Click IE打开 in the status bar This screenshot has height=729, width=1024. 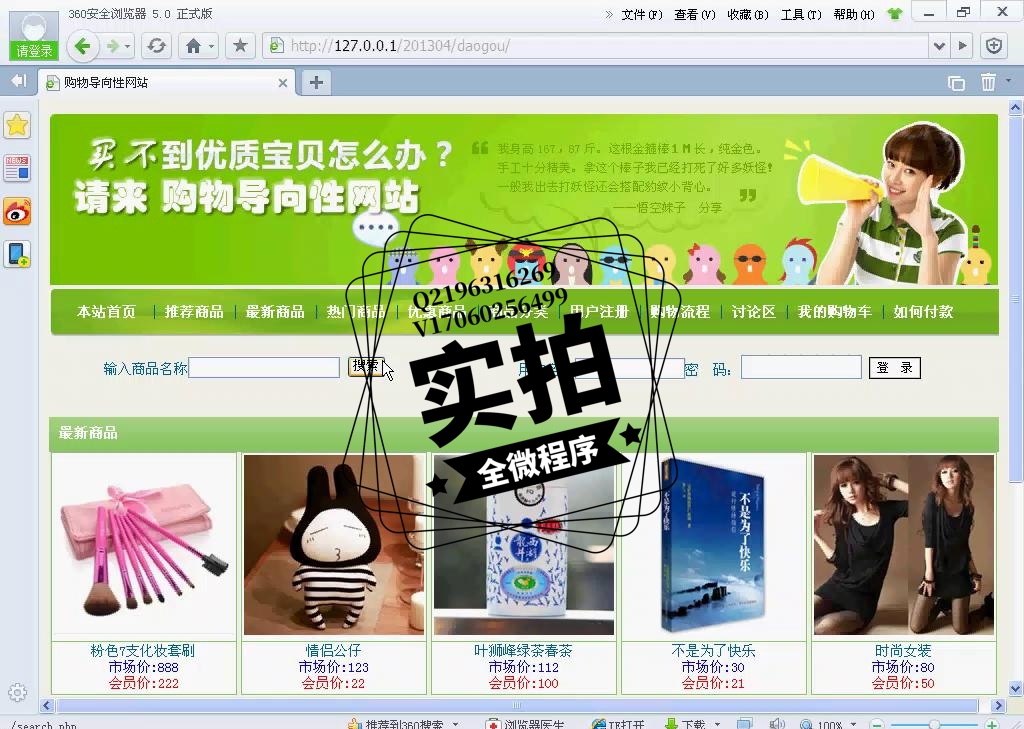618,724
